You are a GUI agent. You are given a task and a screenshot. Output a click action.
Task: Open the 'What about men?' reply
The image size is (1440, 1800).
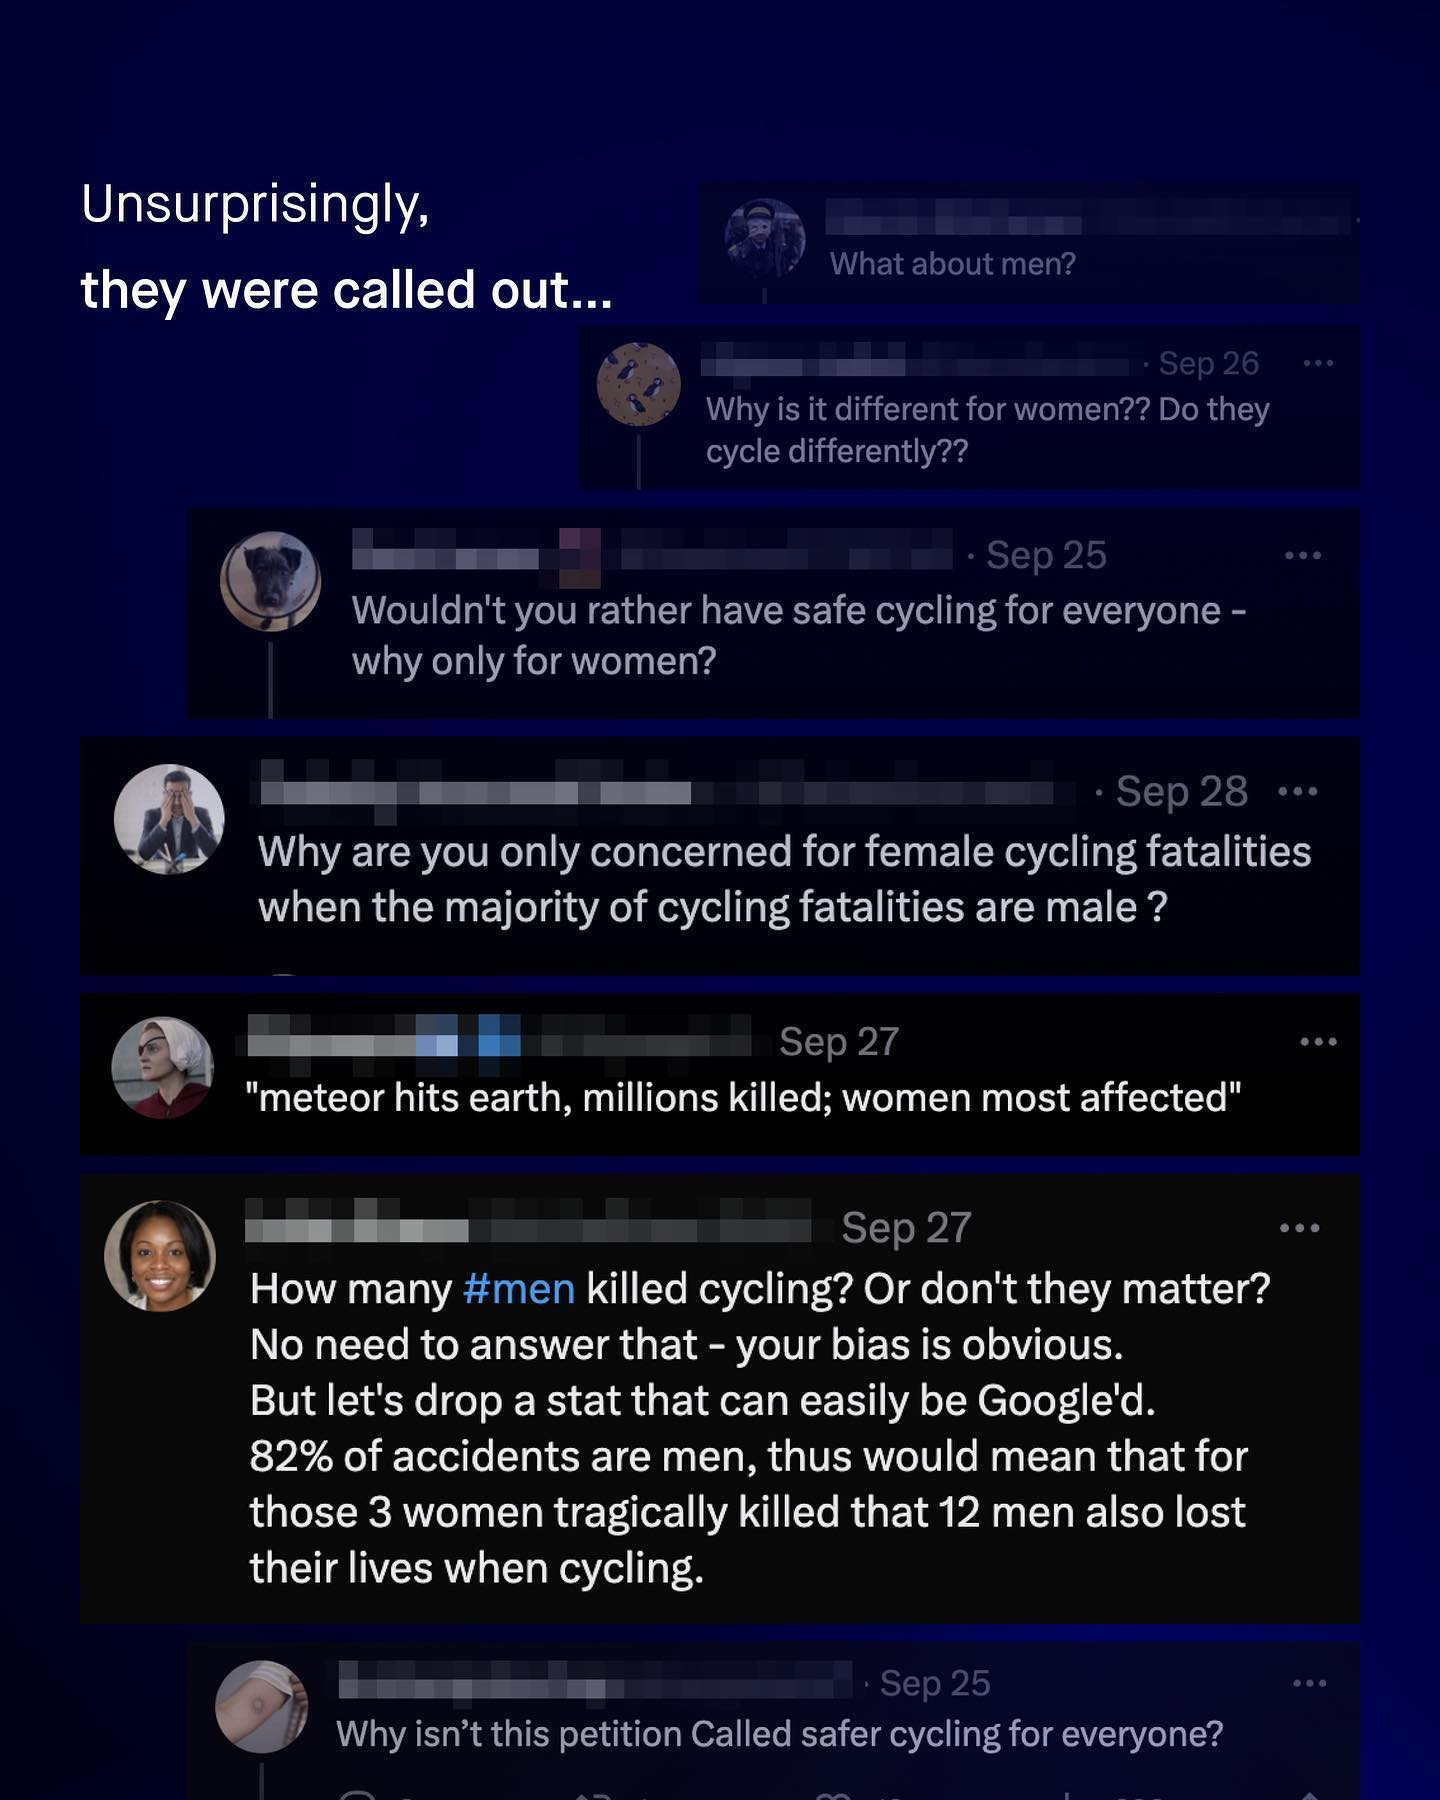[x=952, y=264]
